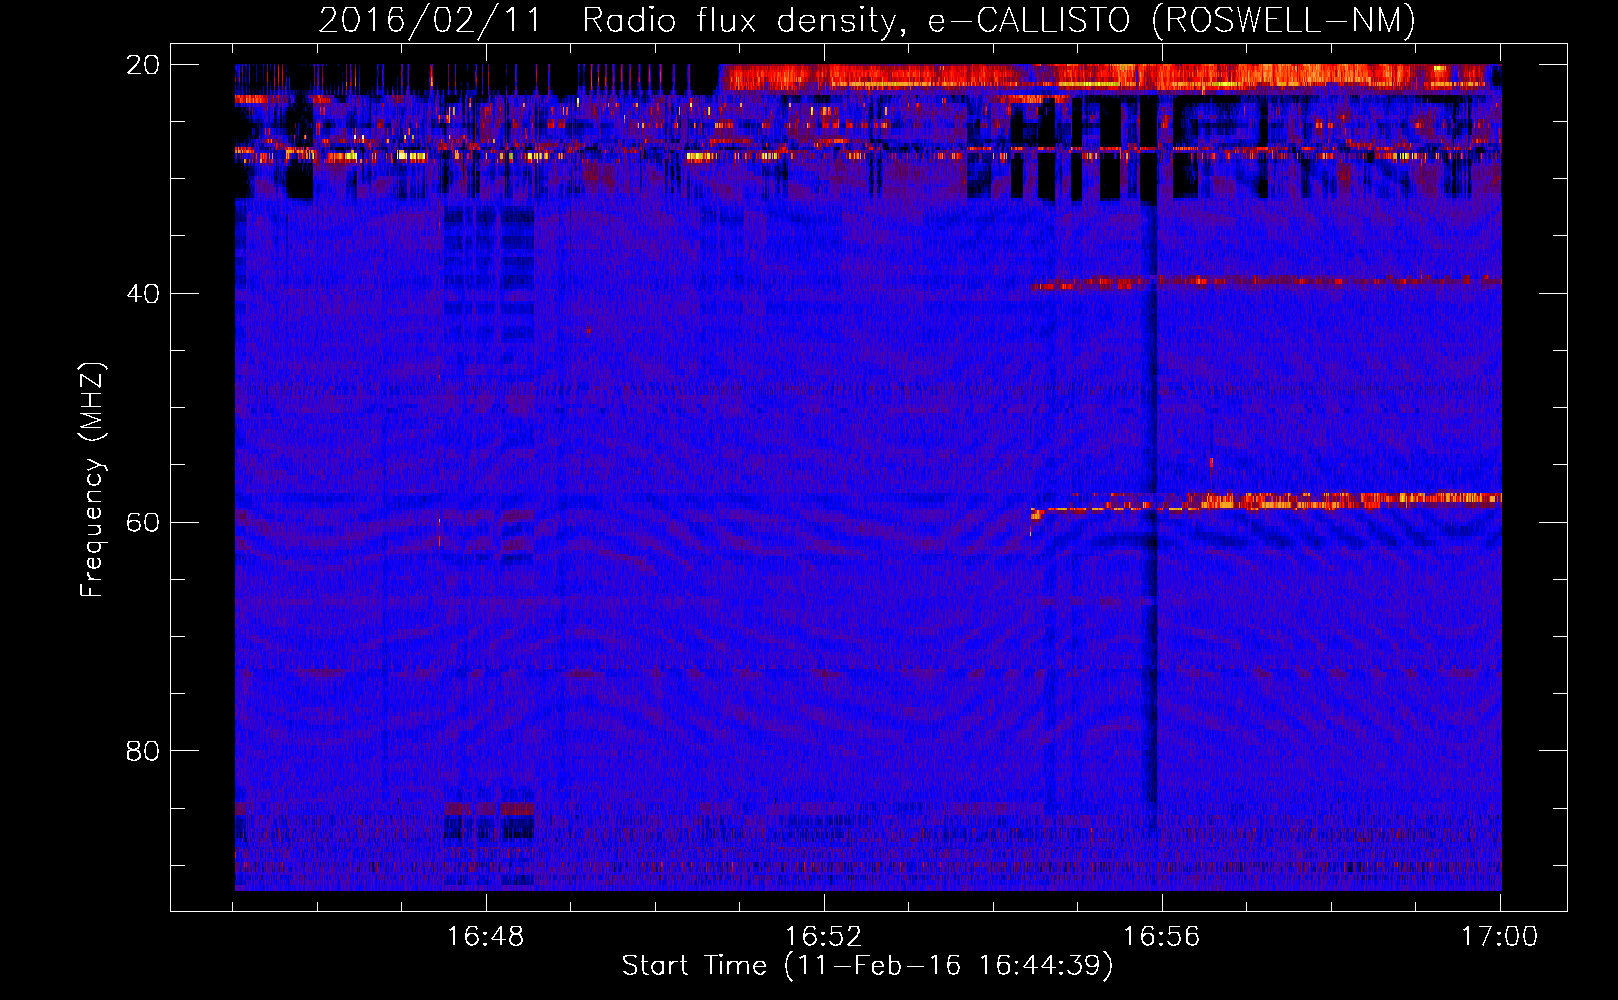Click the plot title mentioning e-CALLISTO (ROSWELL-NM)
The height and width of the screenshot is (1000, 1618).
[x=867, y=20]
